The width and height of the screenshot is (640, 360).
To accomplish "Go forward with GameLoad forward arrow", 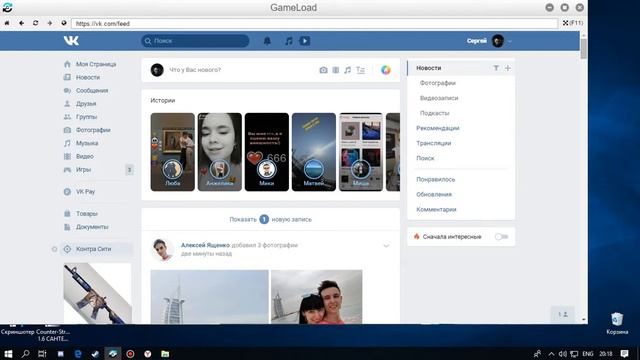I will point(49,23).
